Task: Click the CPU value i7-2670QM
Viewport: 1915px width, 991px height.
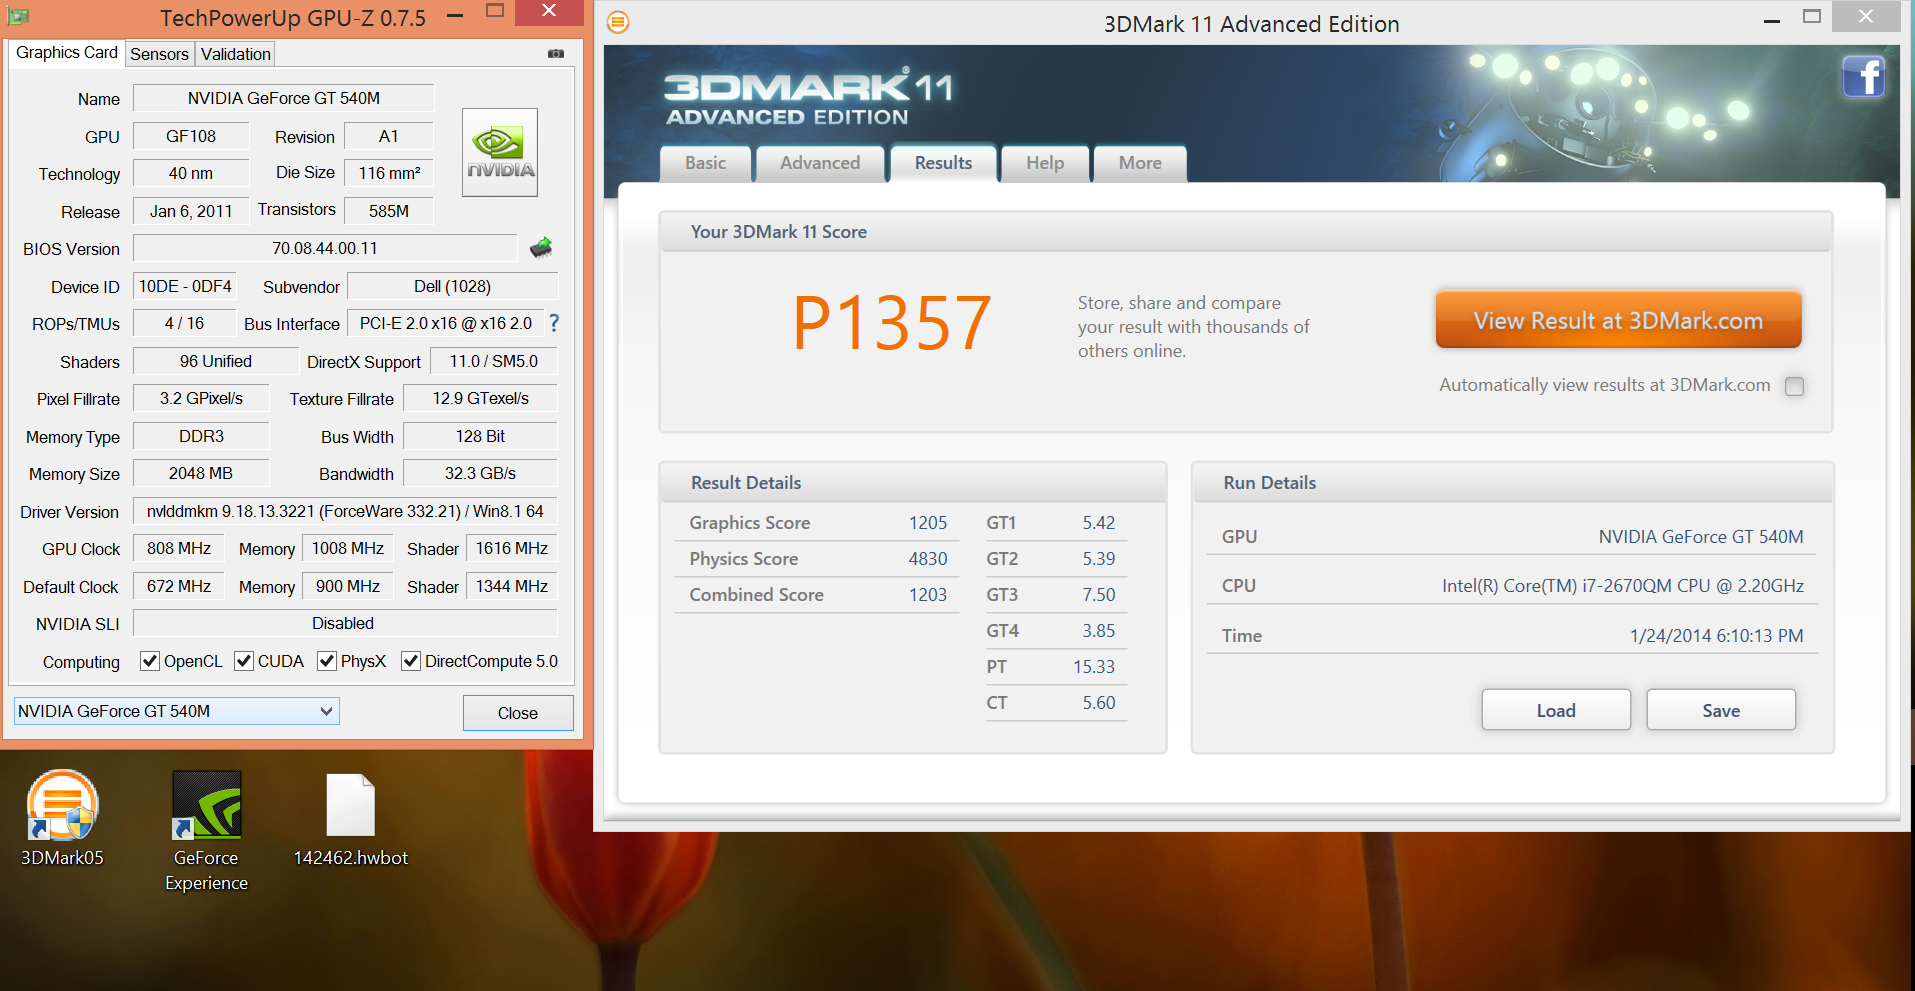Action: pos(1622,586)
